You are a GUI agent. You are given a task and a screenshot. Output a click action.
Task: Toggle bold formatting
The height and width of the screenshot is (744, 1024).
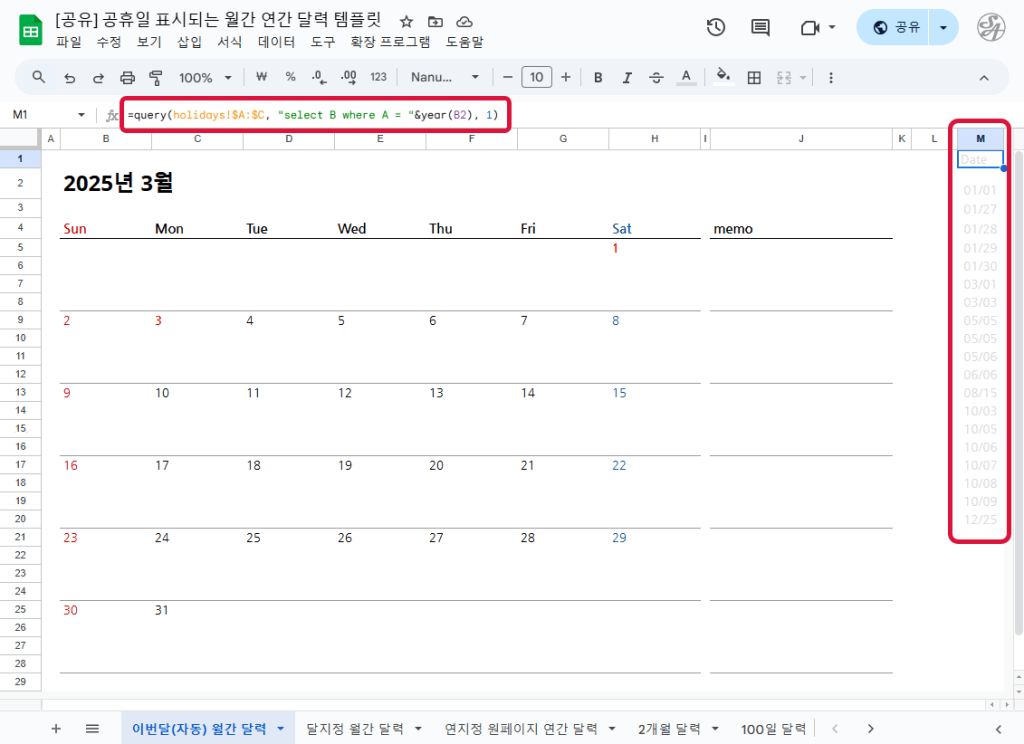pos(598,77)
